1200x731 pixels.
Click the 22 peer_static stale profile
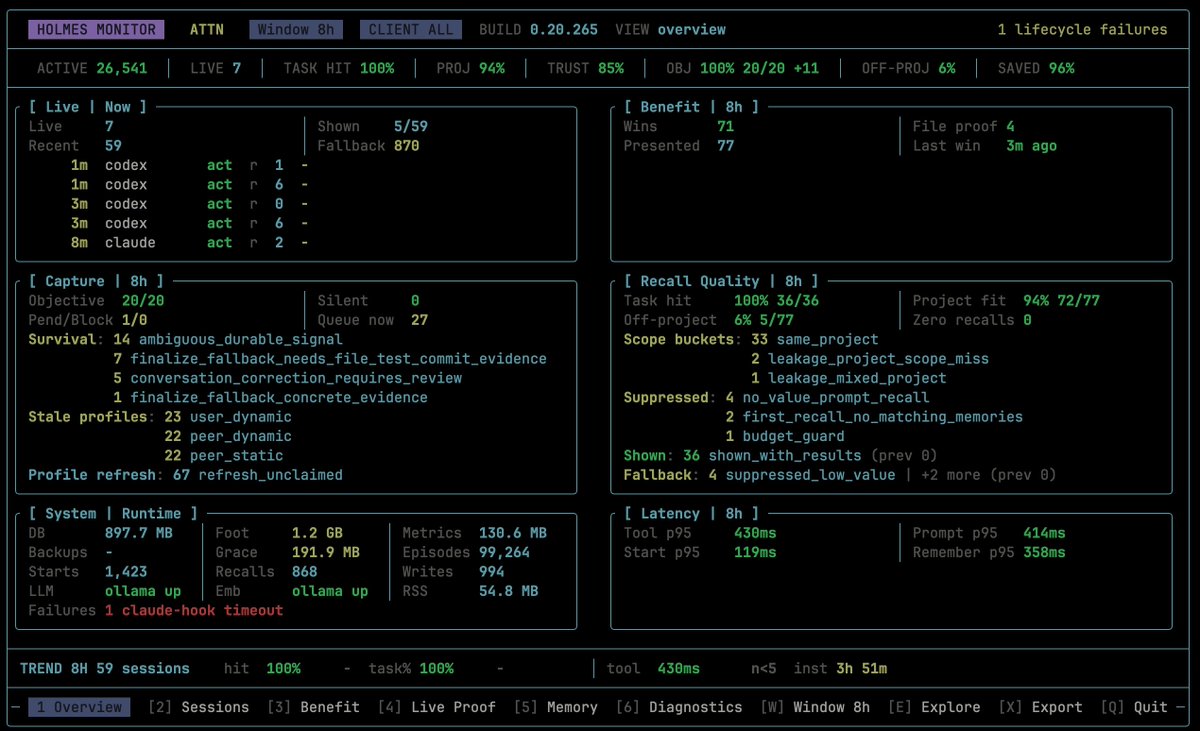(224, 456)
